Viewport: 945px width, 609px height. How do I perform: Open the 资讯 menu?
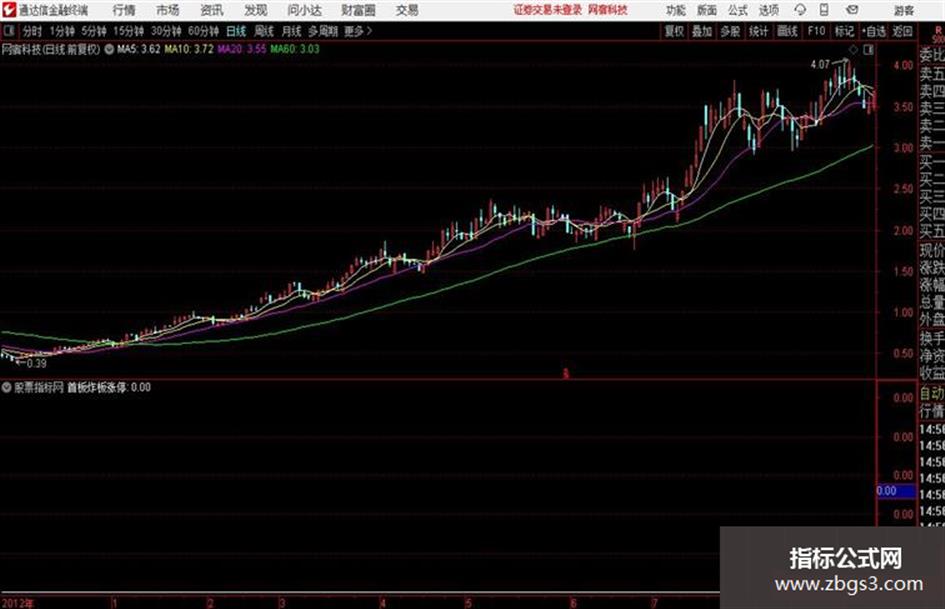coord(212,10)
